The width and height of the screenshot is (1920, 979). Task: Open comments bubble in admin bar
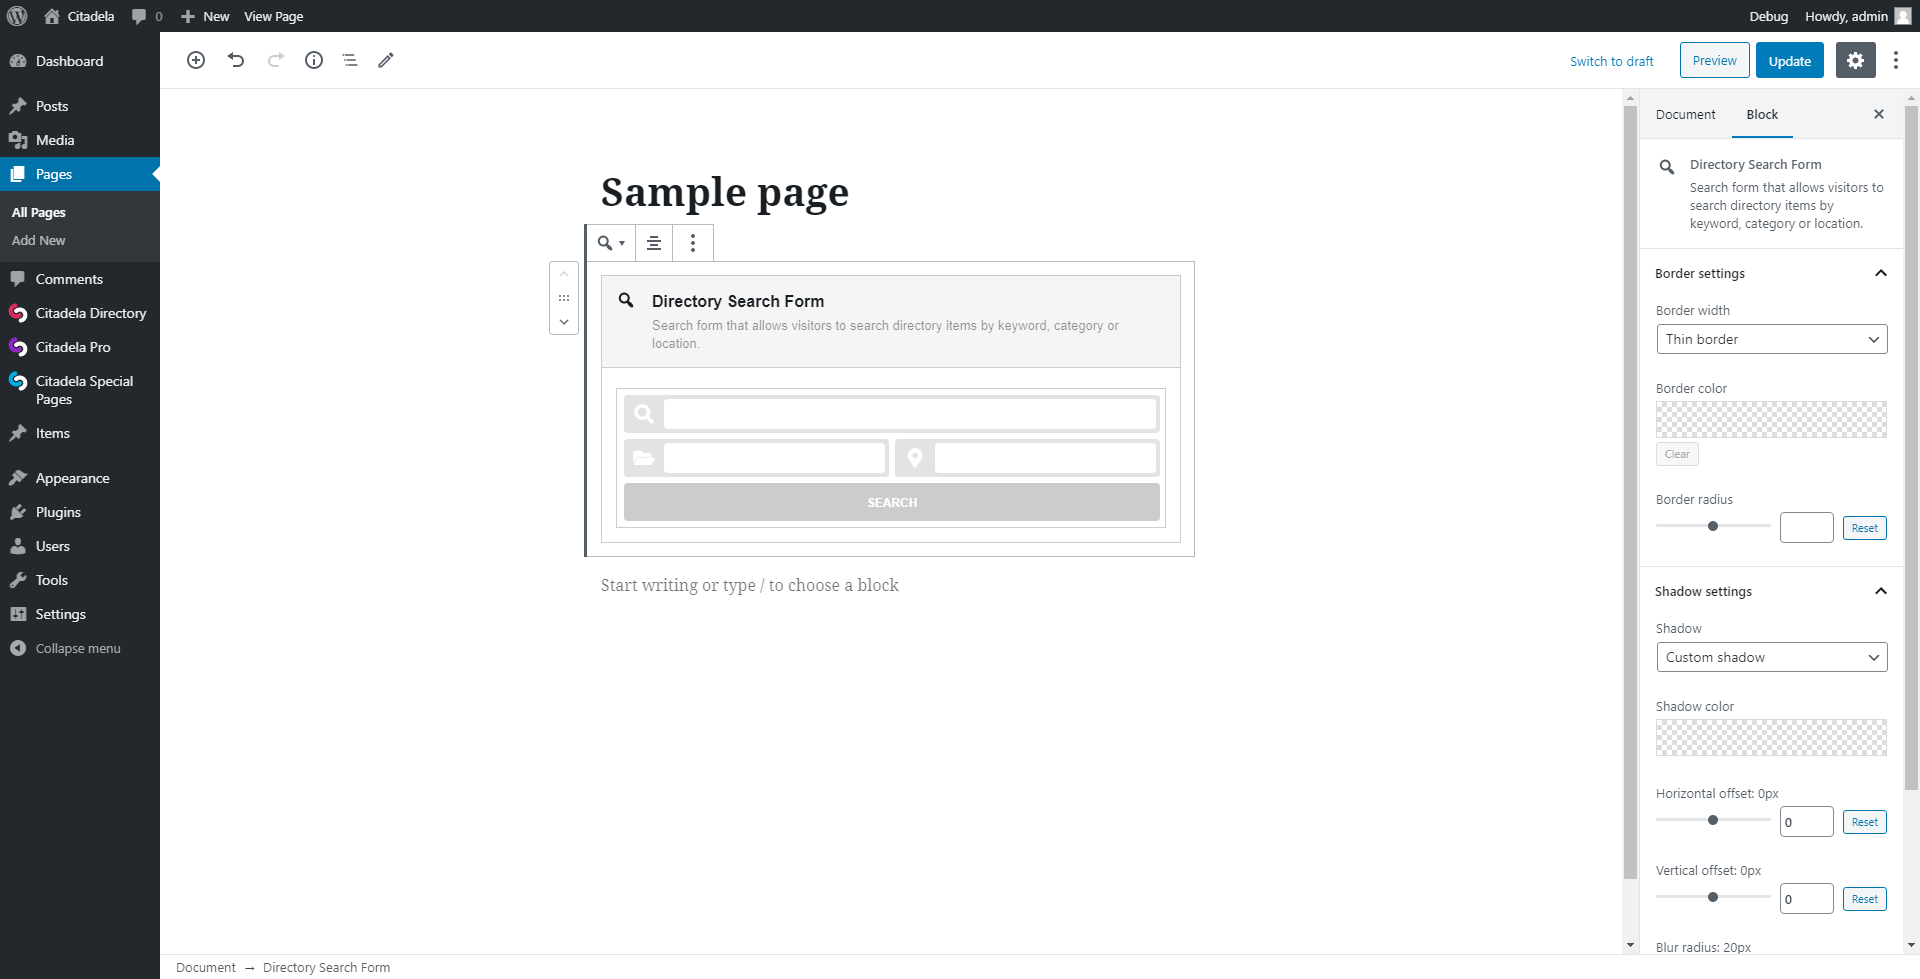[147, 16]
